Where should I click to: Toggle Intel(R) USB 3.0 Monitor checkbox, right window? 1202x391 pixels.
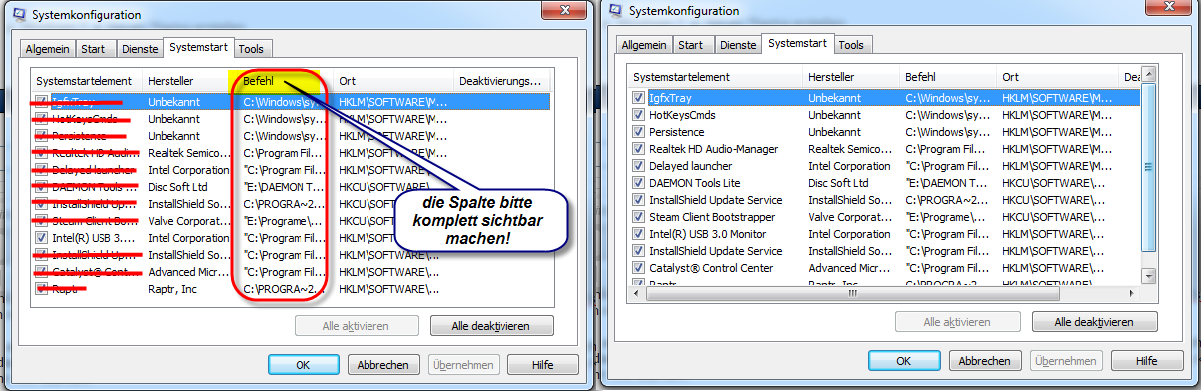coord(638,234)
